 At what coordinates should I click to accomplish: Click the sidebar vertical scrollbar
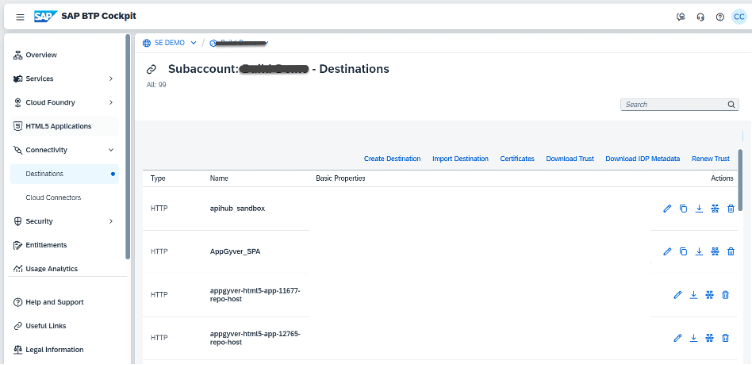(128, 146)
